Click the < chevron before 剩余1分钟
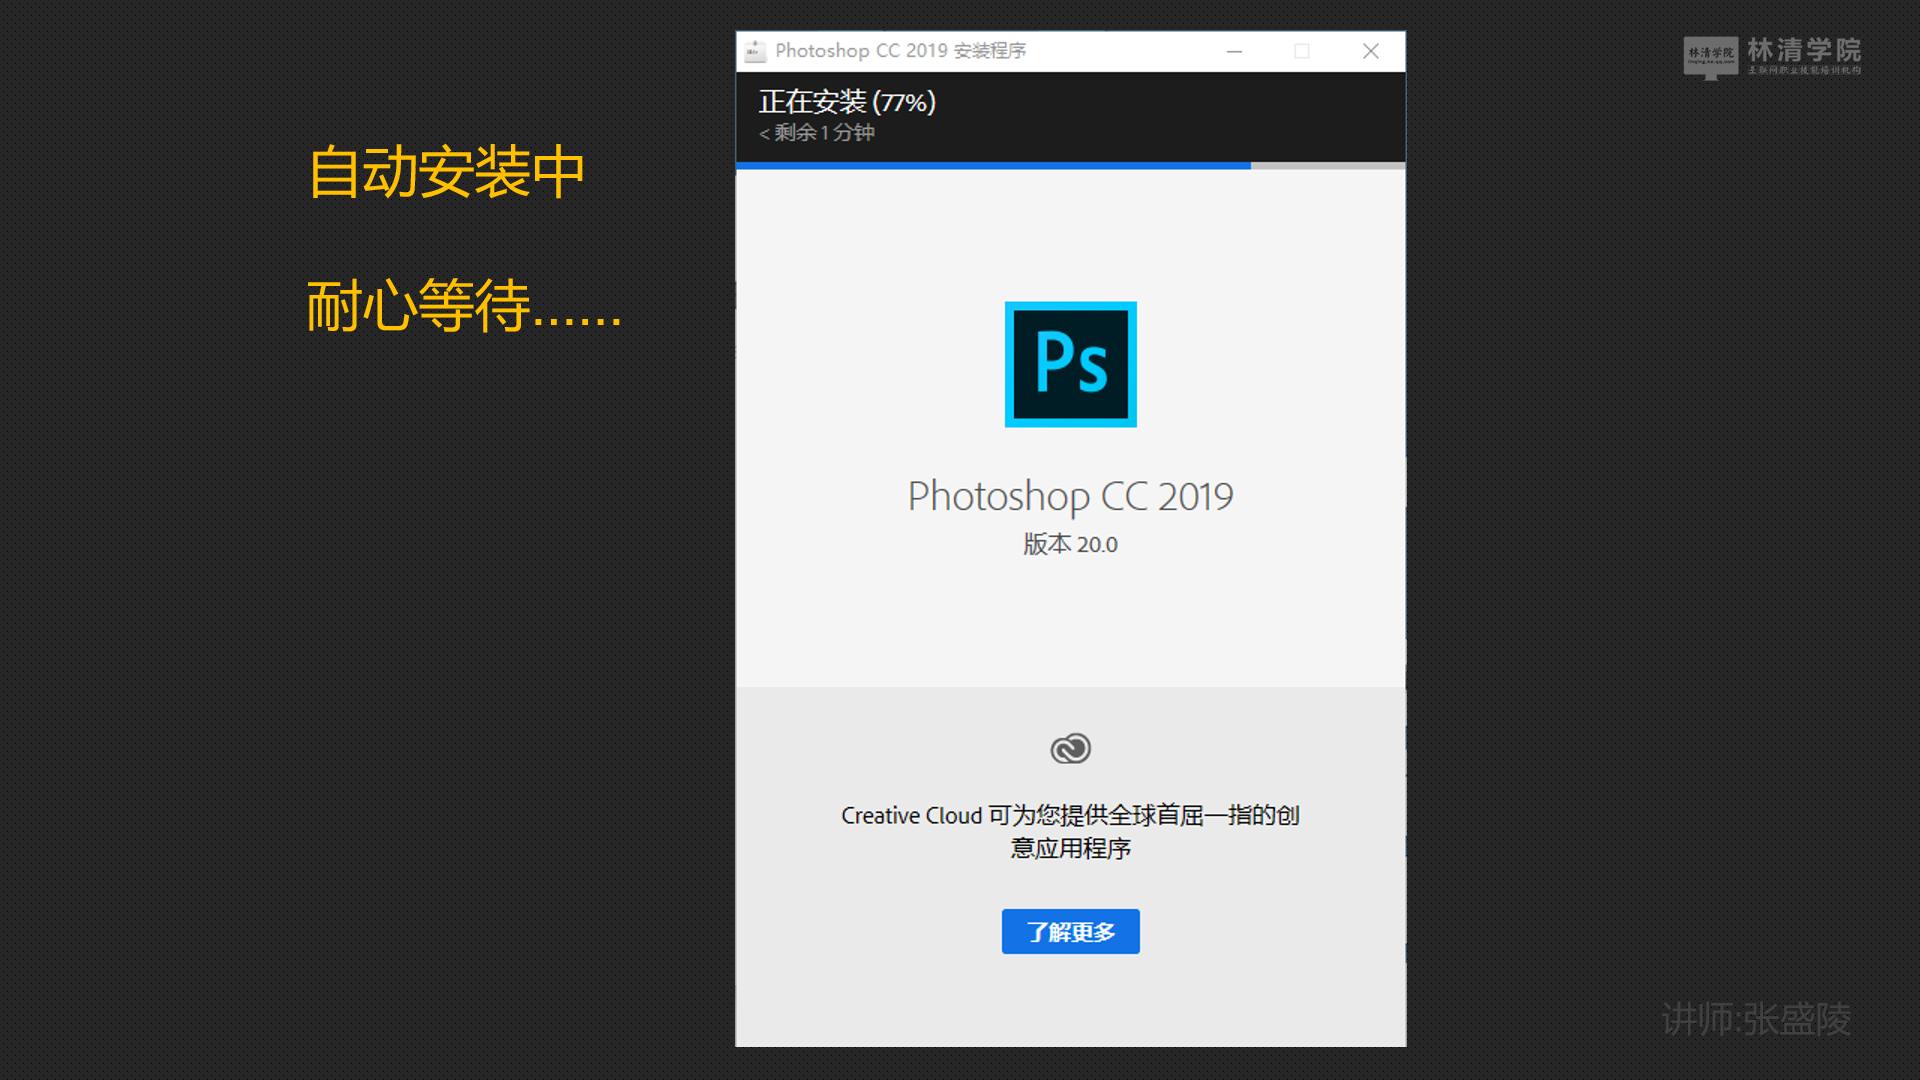This screenshot has height=1080, width=1920. [763, 132]
